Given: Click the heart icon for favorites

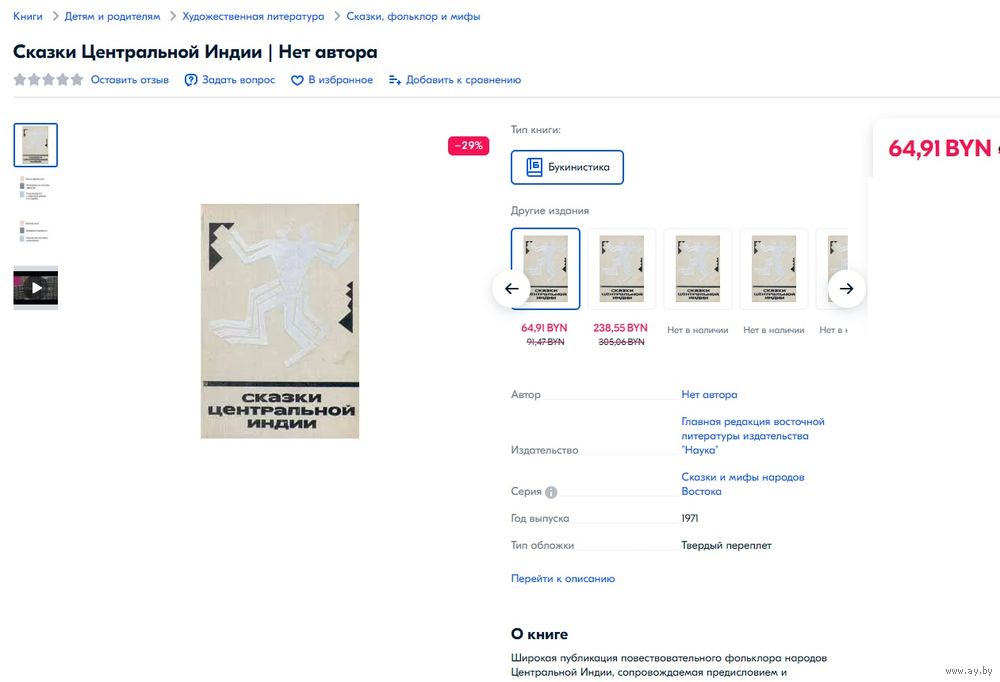Looking at the screenshot, I should [x=297, y=80].
